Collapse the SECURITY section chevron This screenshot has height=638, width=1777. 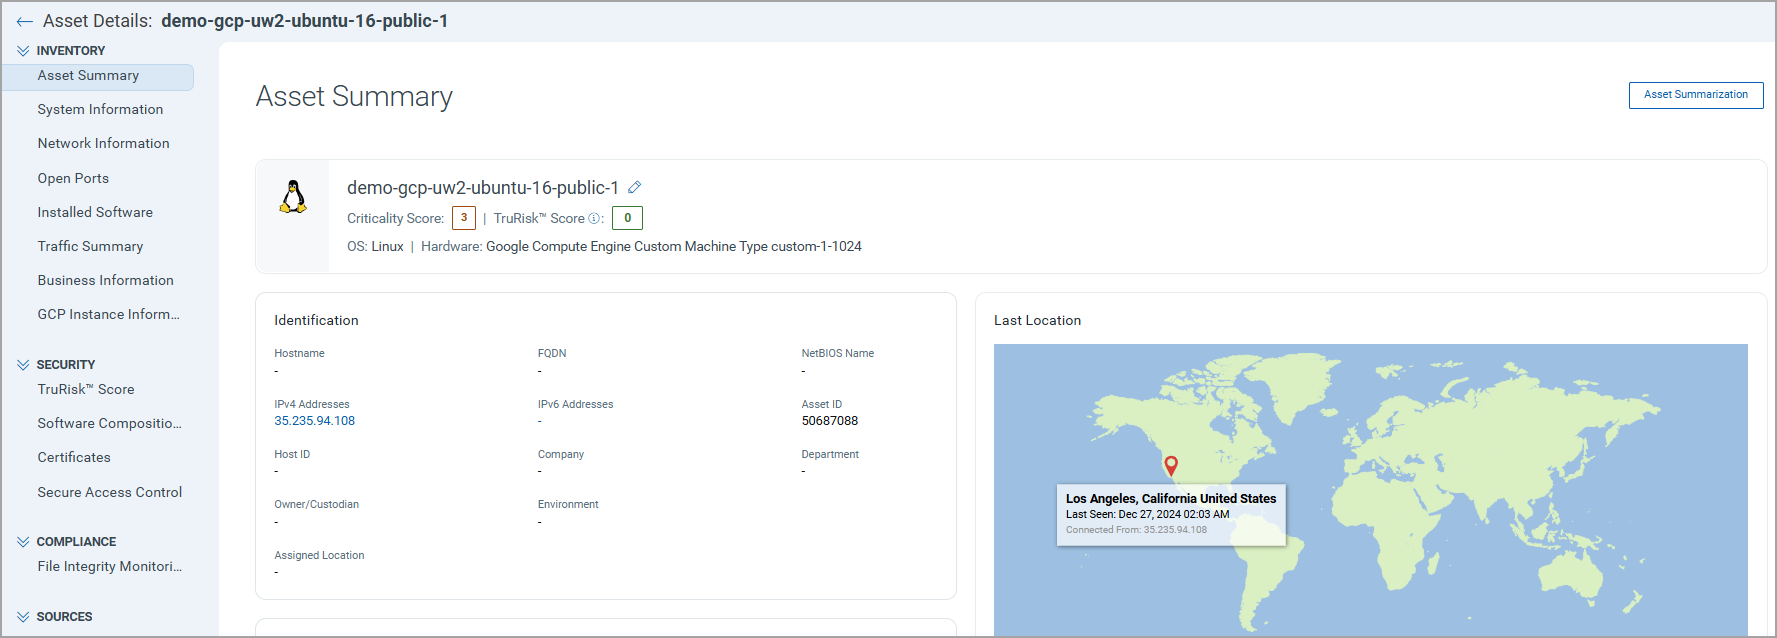coord(23,365)
